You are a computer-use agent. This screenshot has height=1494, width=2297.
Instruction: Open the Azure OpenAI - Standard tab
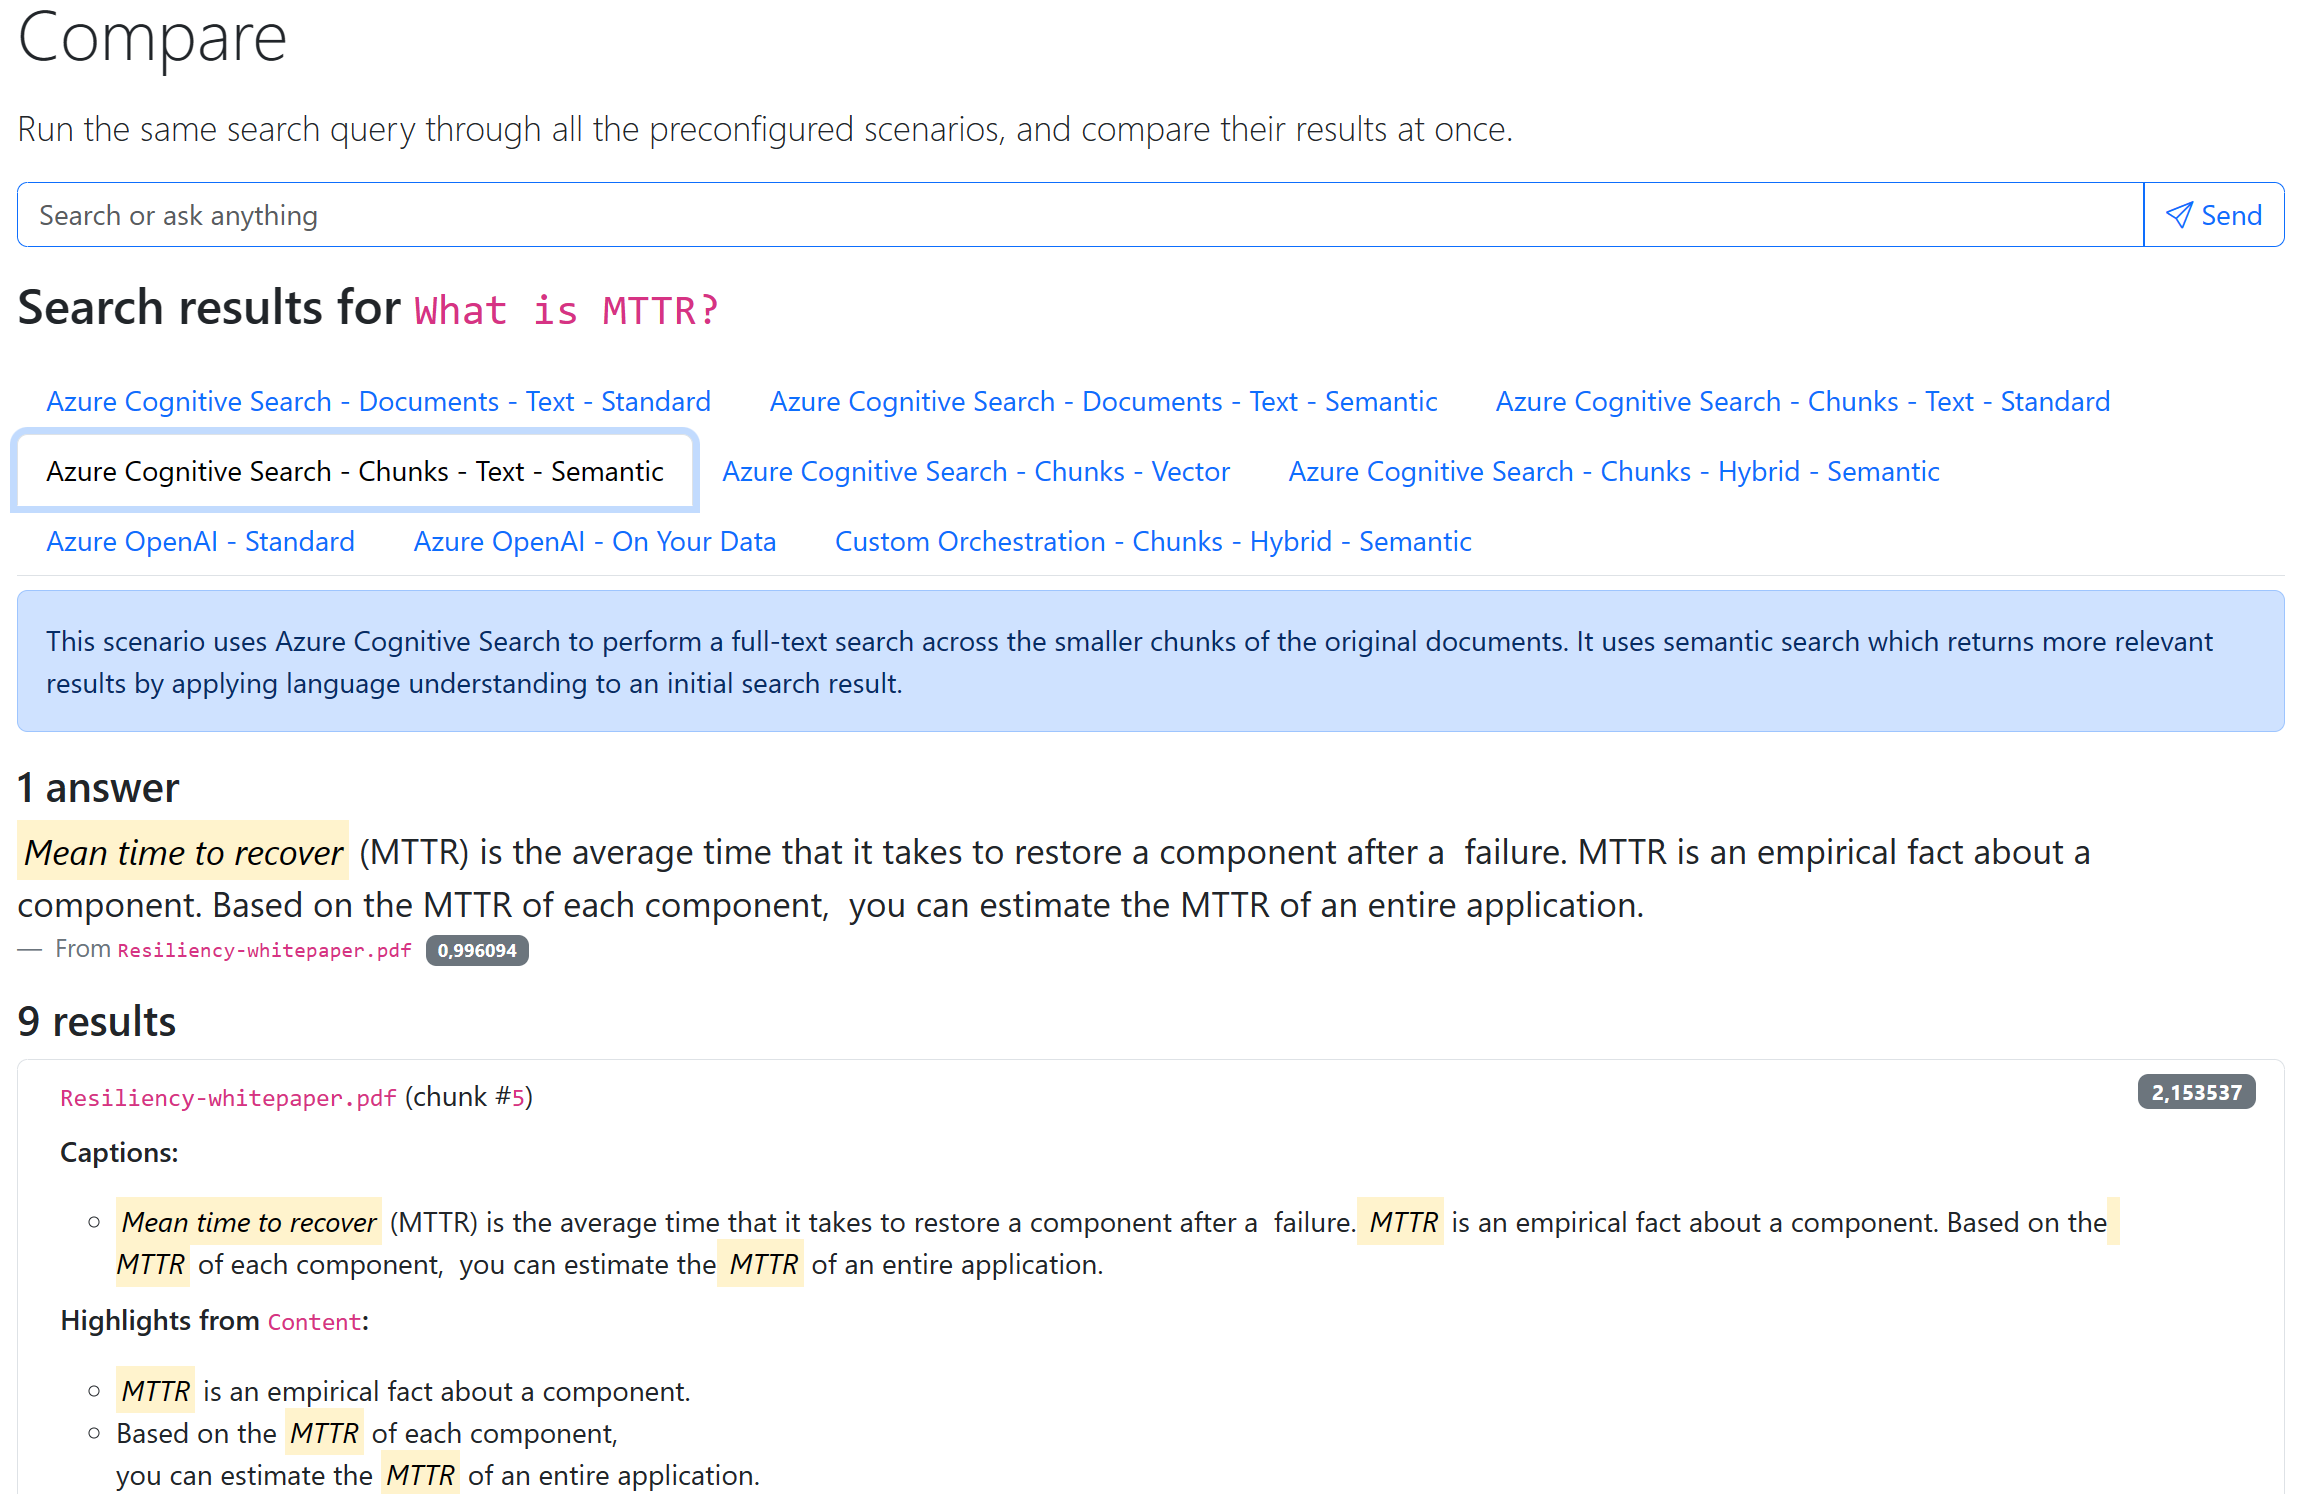(x=200, y=541)
